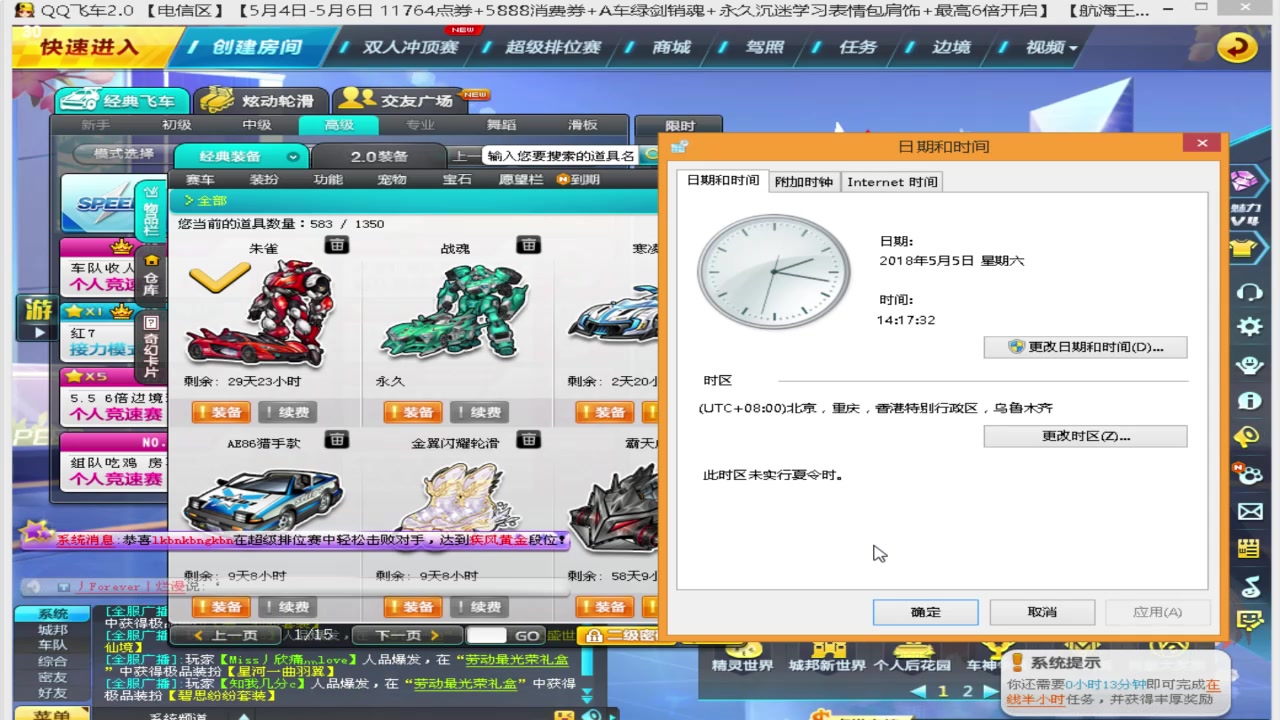
Task: Select the 高级 room level tab
Action: (x=339, y=125)
